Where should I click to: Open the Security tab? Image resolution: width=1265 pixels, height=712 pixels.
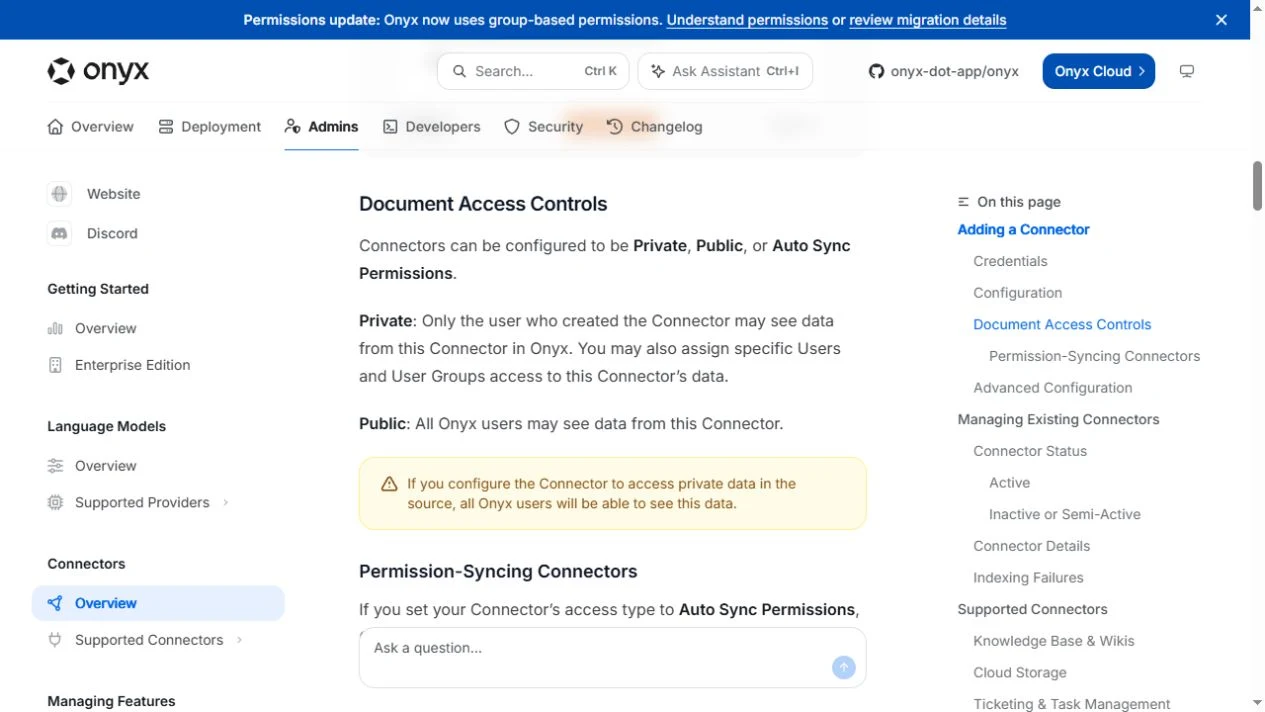click(543, 127)
